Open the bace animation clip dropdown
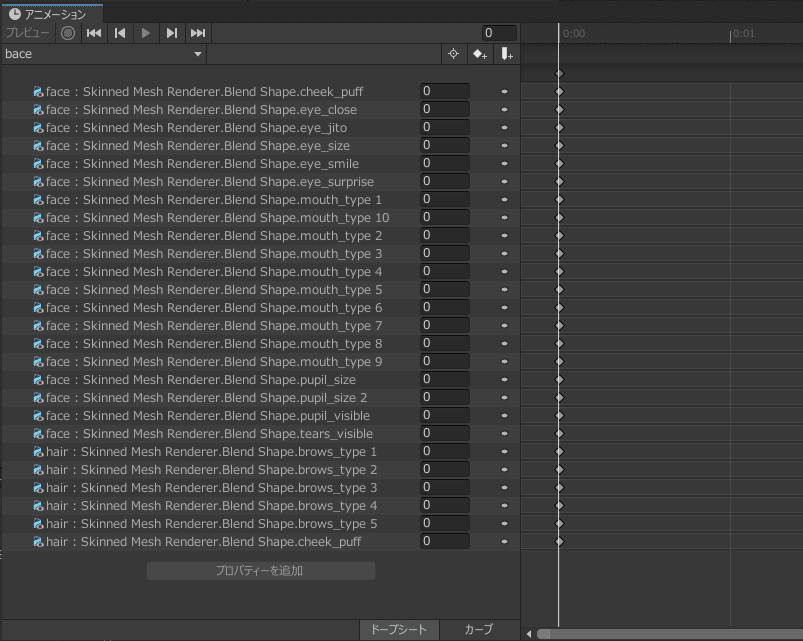Screen dimensions: 803x641 [x=103, y=54]
